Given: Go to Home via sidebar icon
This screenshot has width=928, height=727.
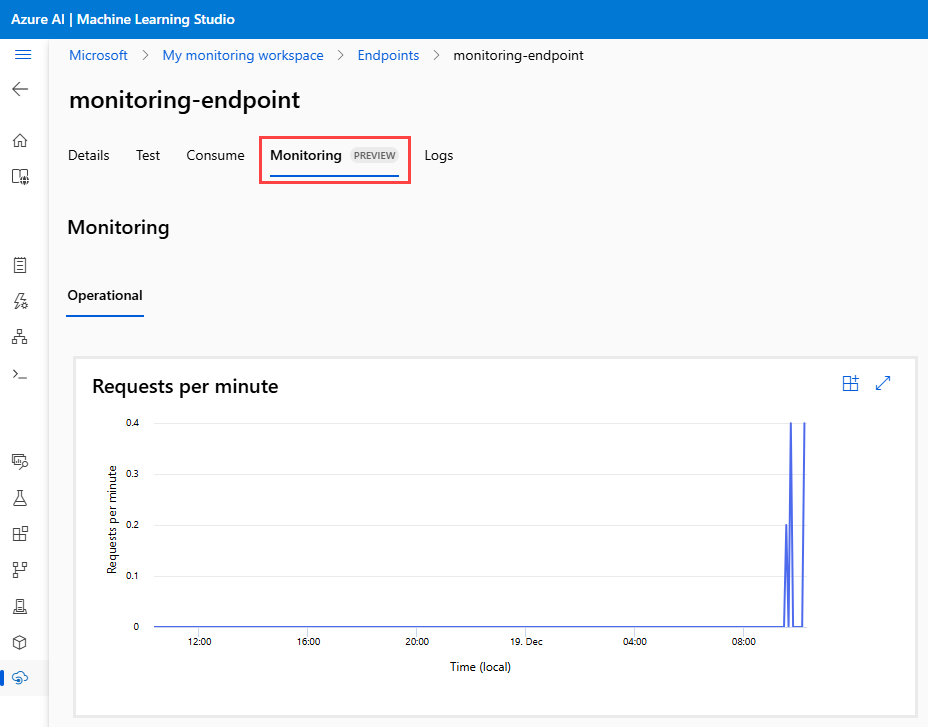Looking at the screenshot, I should click(x=20, y=140).
